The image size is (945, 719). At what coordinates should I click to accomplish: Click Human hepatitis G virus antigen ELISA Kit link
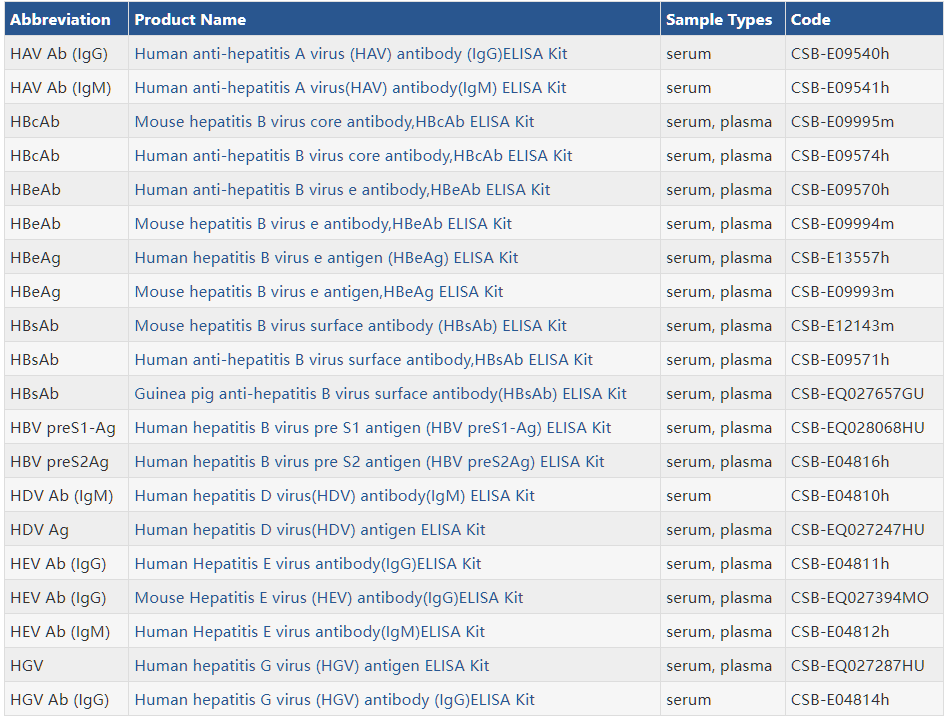312,666
